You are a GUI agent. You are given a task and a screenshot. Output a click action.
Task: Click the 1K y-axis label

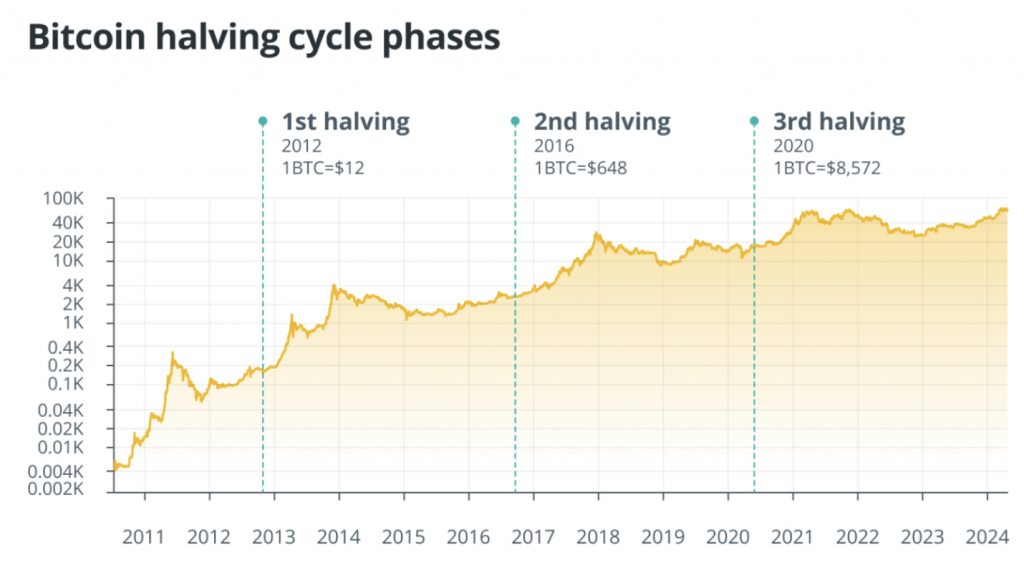[x=73, y=322]
